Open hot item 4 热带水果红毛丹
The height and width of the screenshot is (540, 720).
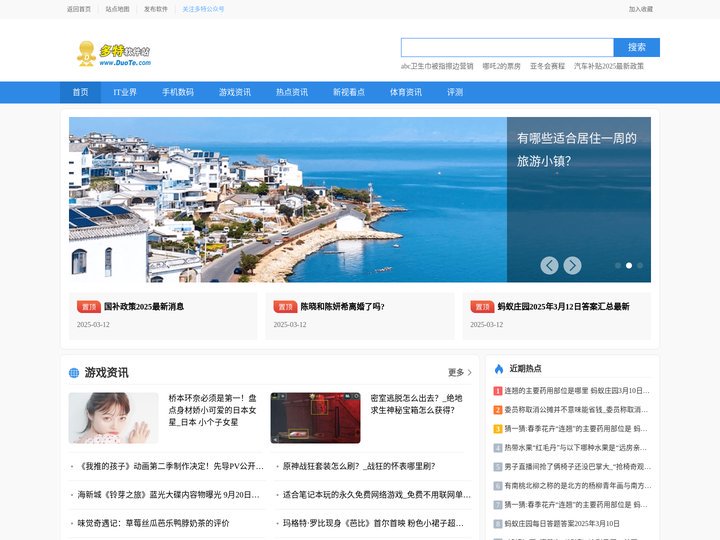(x=575, y=448)
